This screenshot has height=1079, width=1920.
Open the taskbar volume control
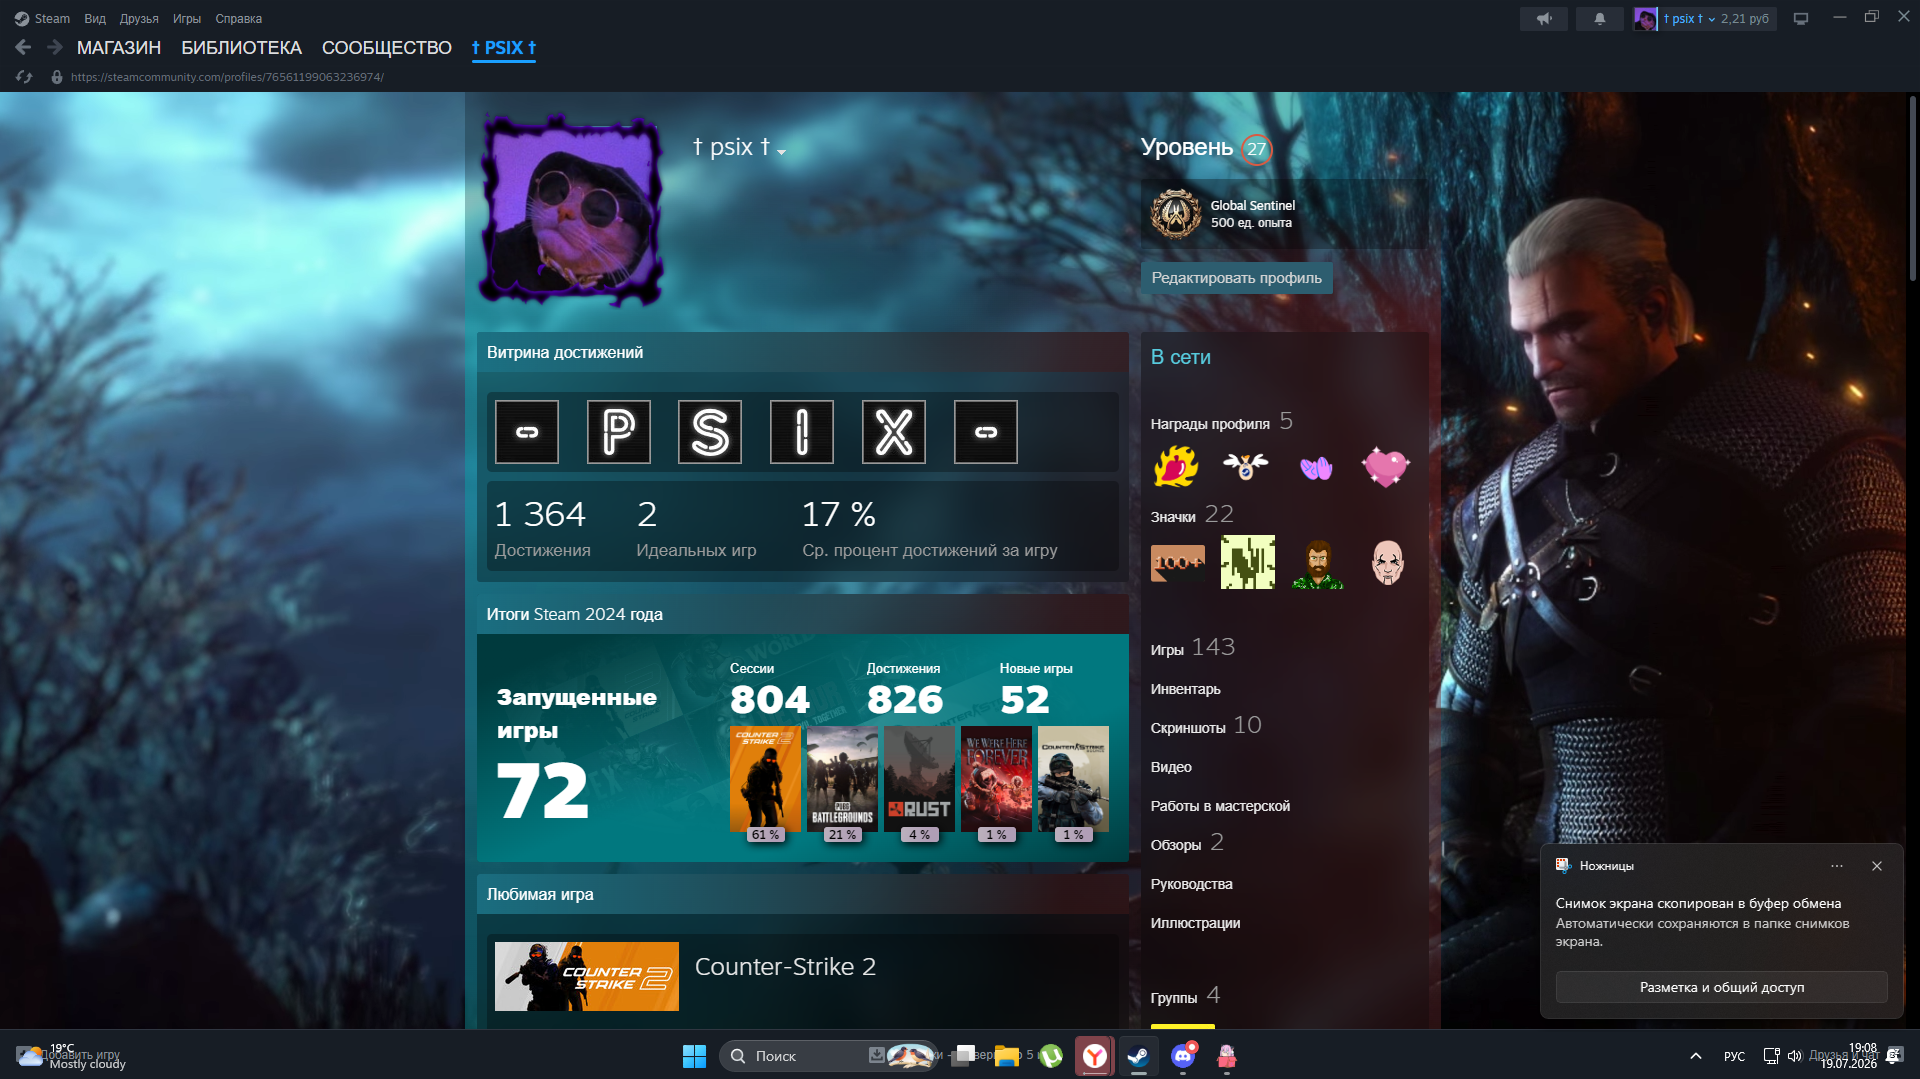click(1794, 1056)
